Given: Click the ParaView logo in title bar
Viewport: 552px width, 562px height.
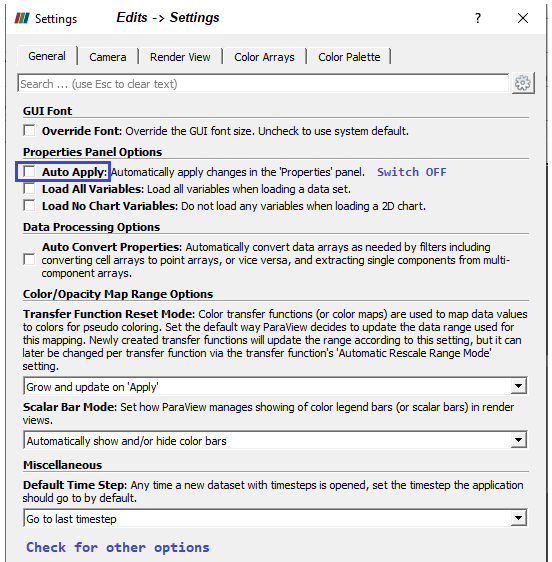Looking at the screenshot, I should pyautogui.click(x=22, y=18).
